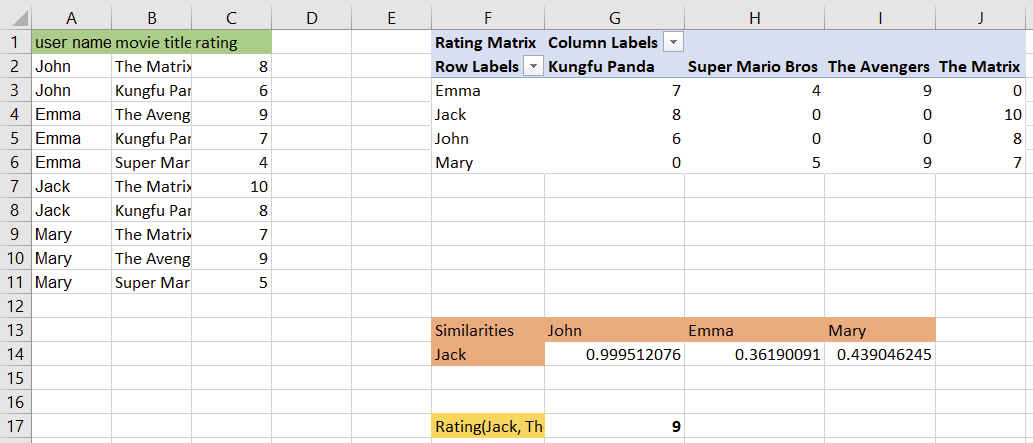Select row 17 header
1033x443 pixels.
(15, 427)
